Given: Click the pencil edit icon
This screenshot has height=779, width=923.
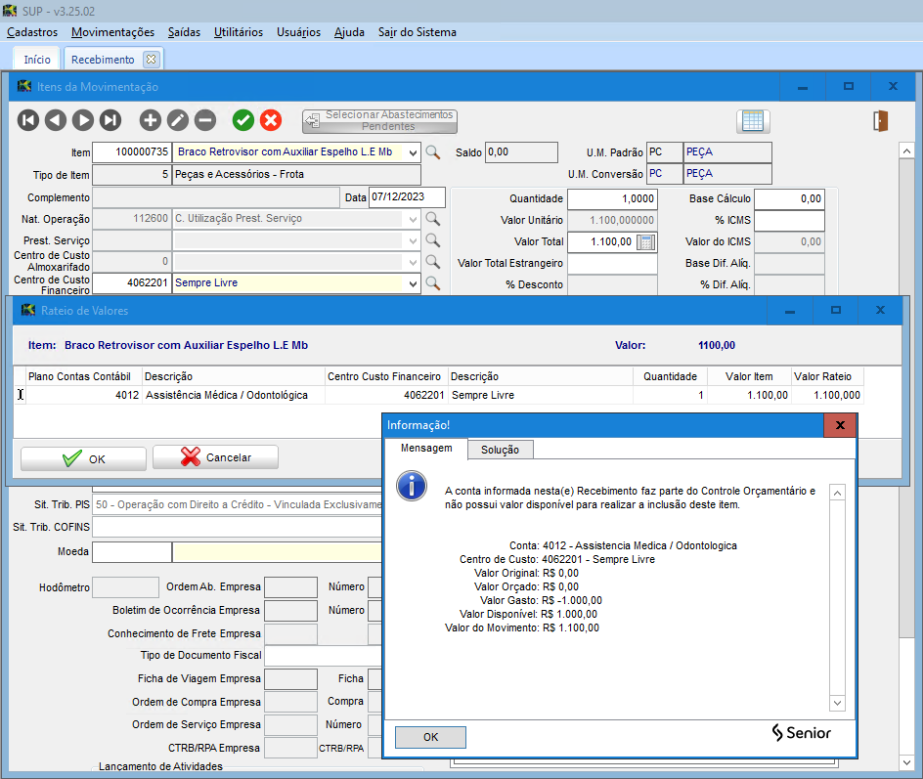Looking at the screenshot, I should [x=177, y=120].
